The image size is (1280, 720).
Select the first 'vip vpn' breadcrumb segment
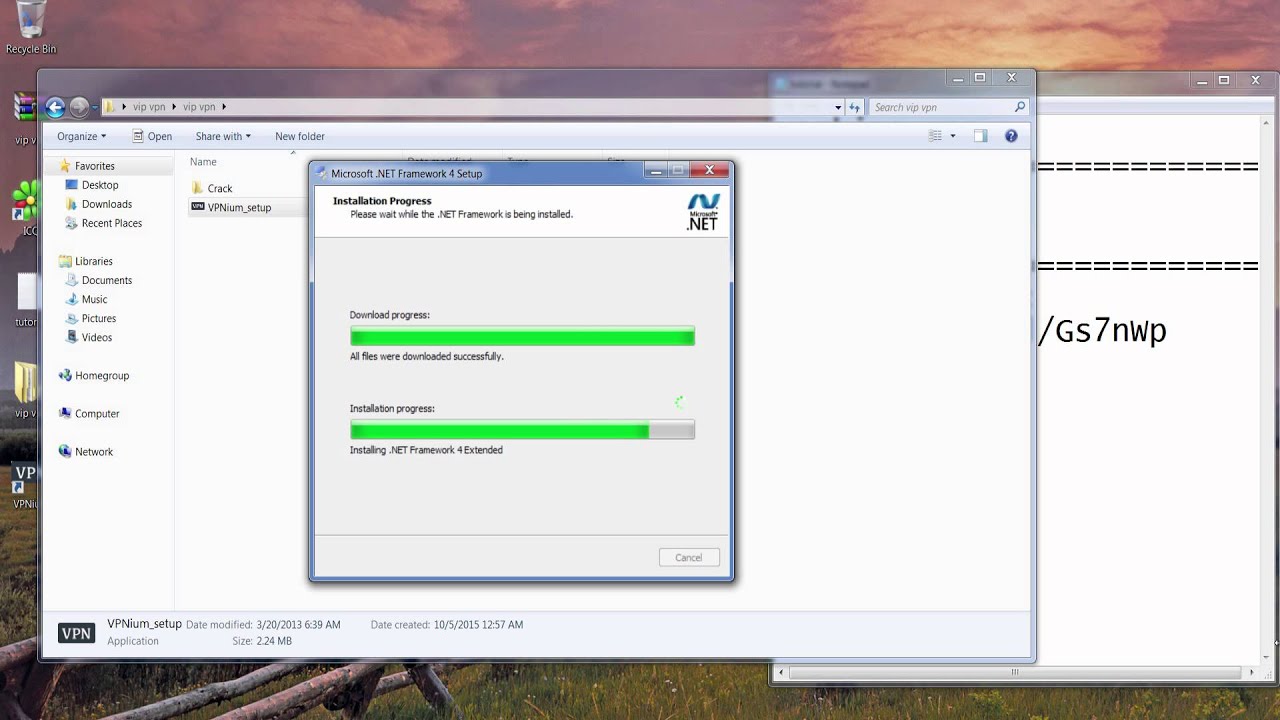[x=149, y=107]
